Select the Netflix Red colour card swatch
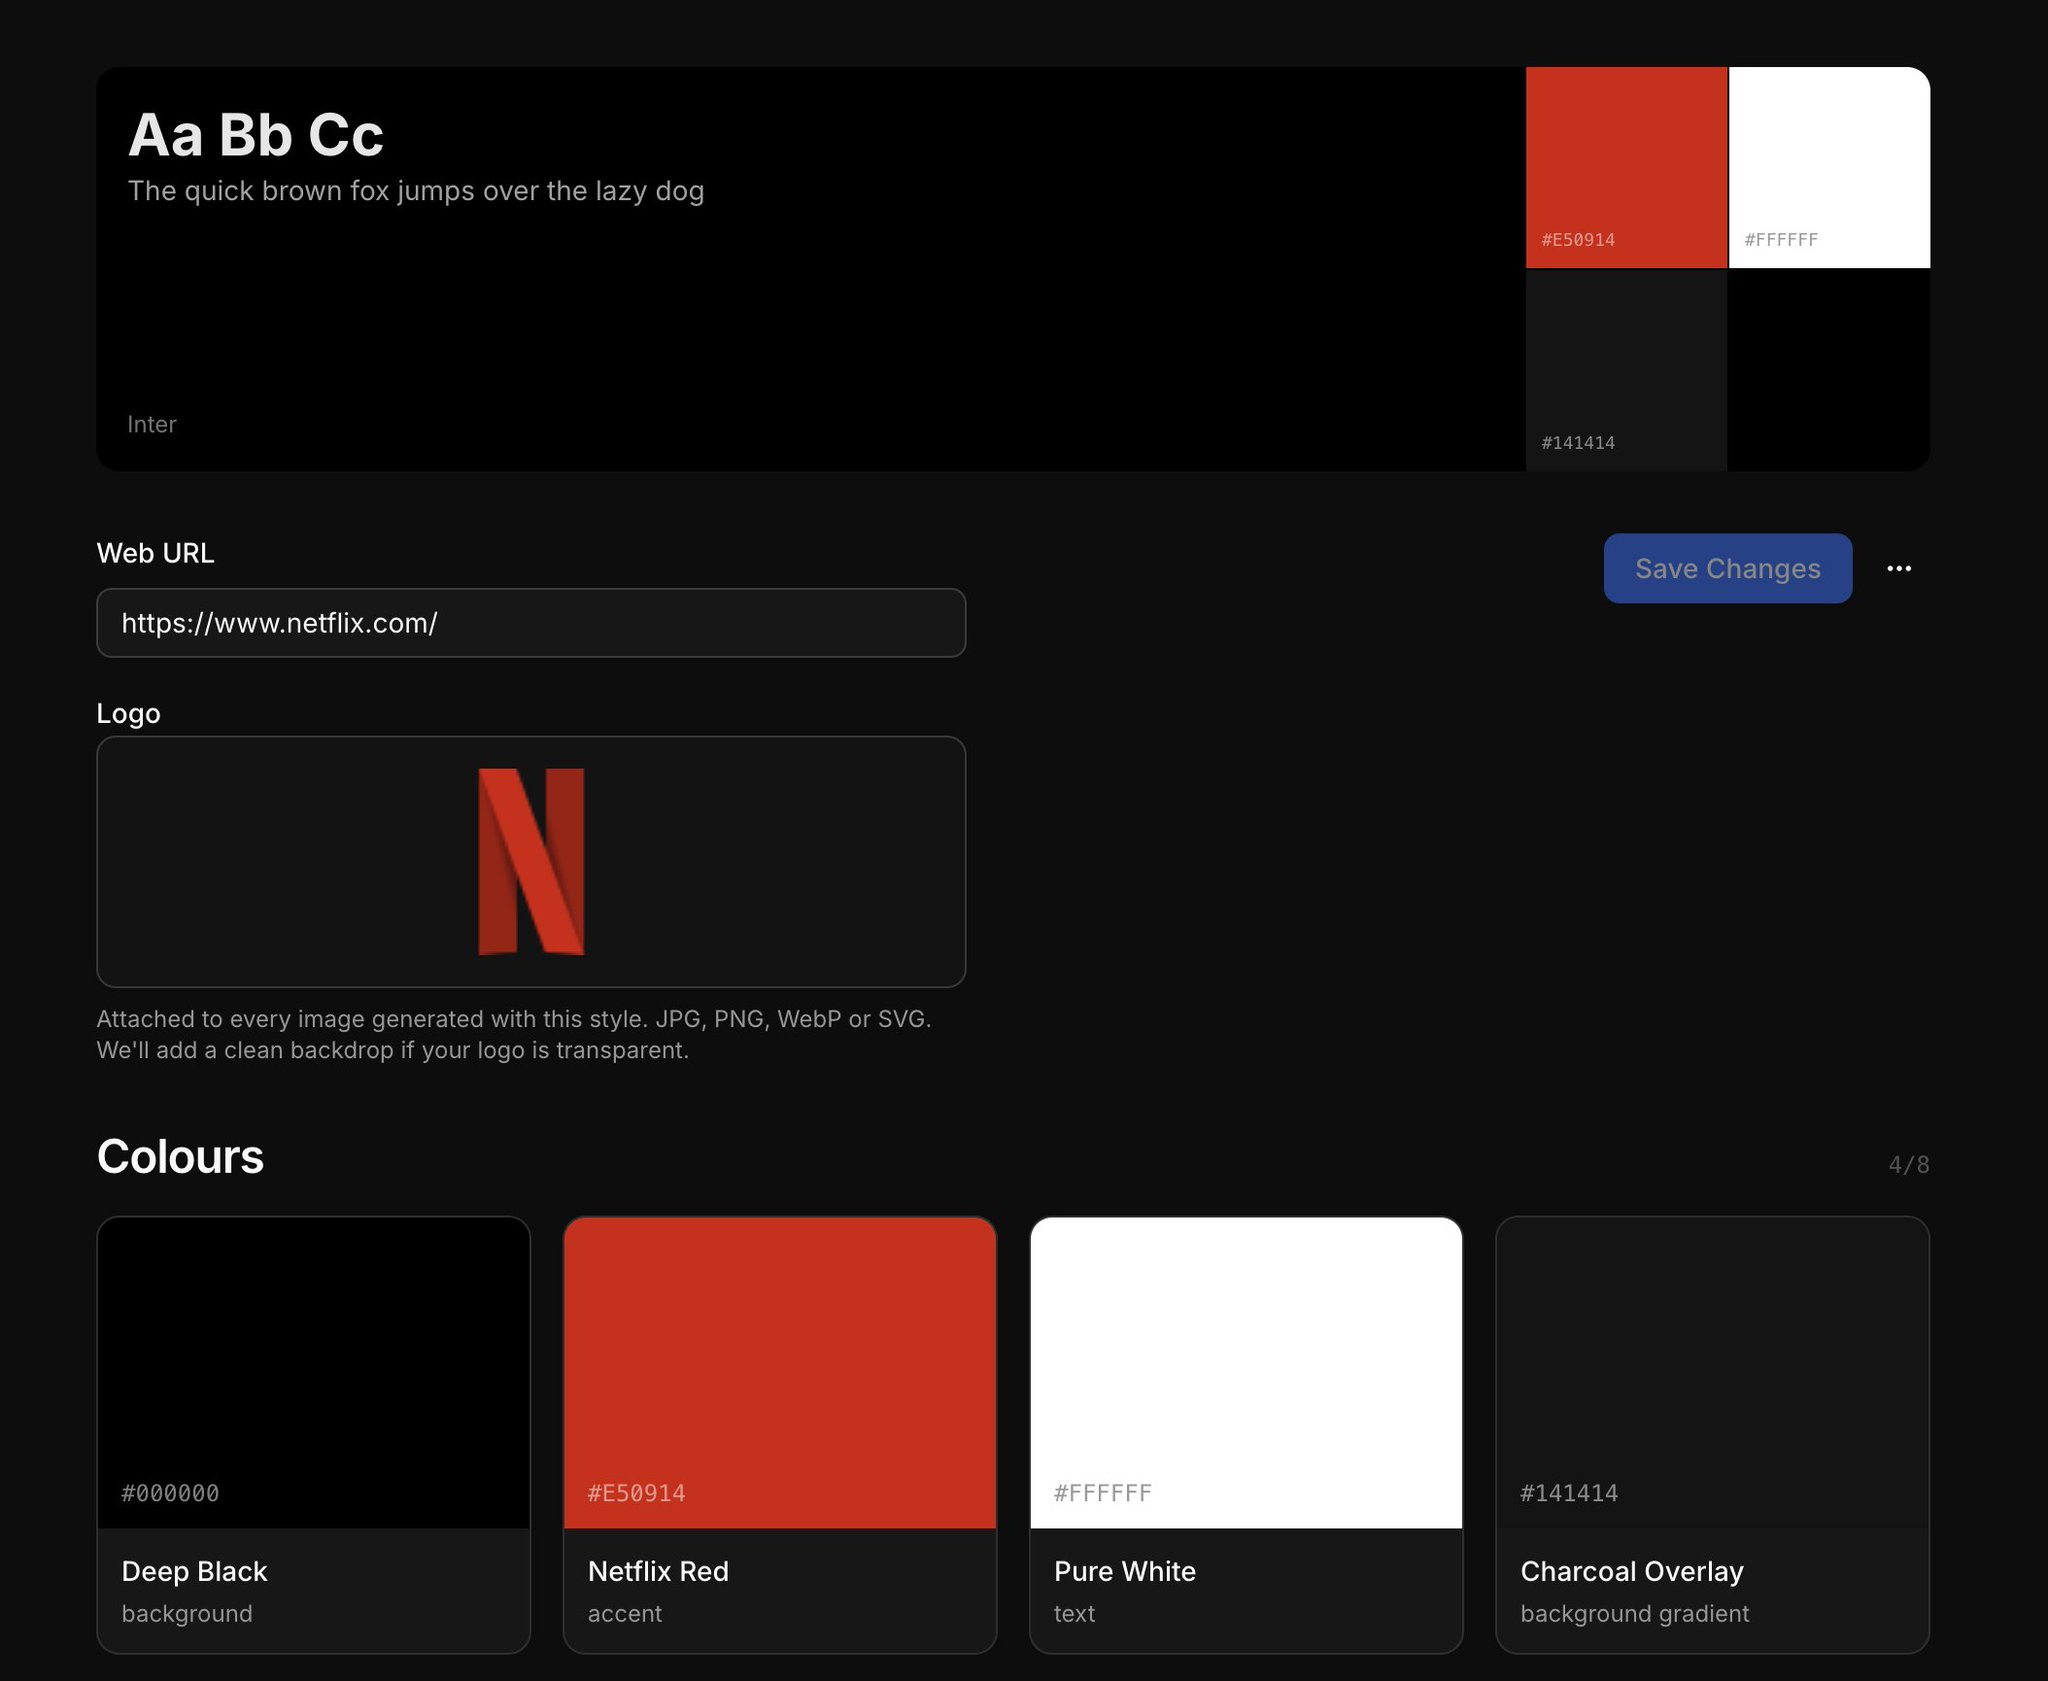The height and width of the screenshot is (1681, 2048). point(780,1372)
